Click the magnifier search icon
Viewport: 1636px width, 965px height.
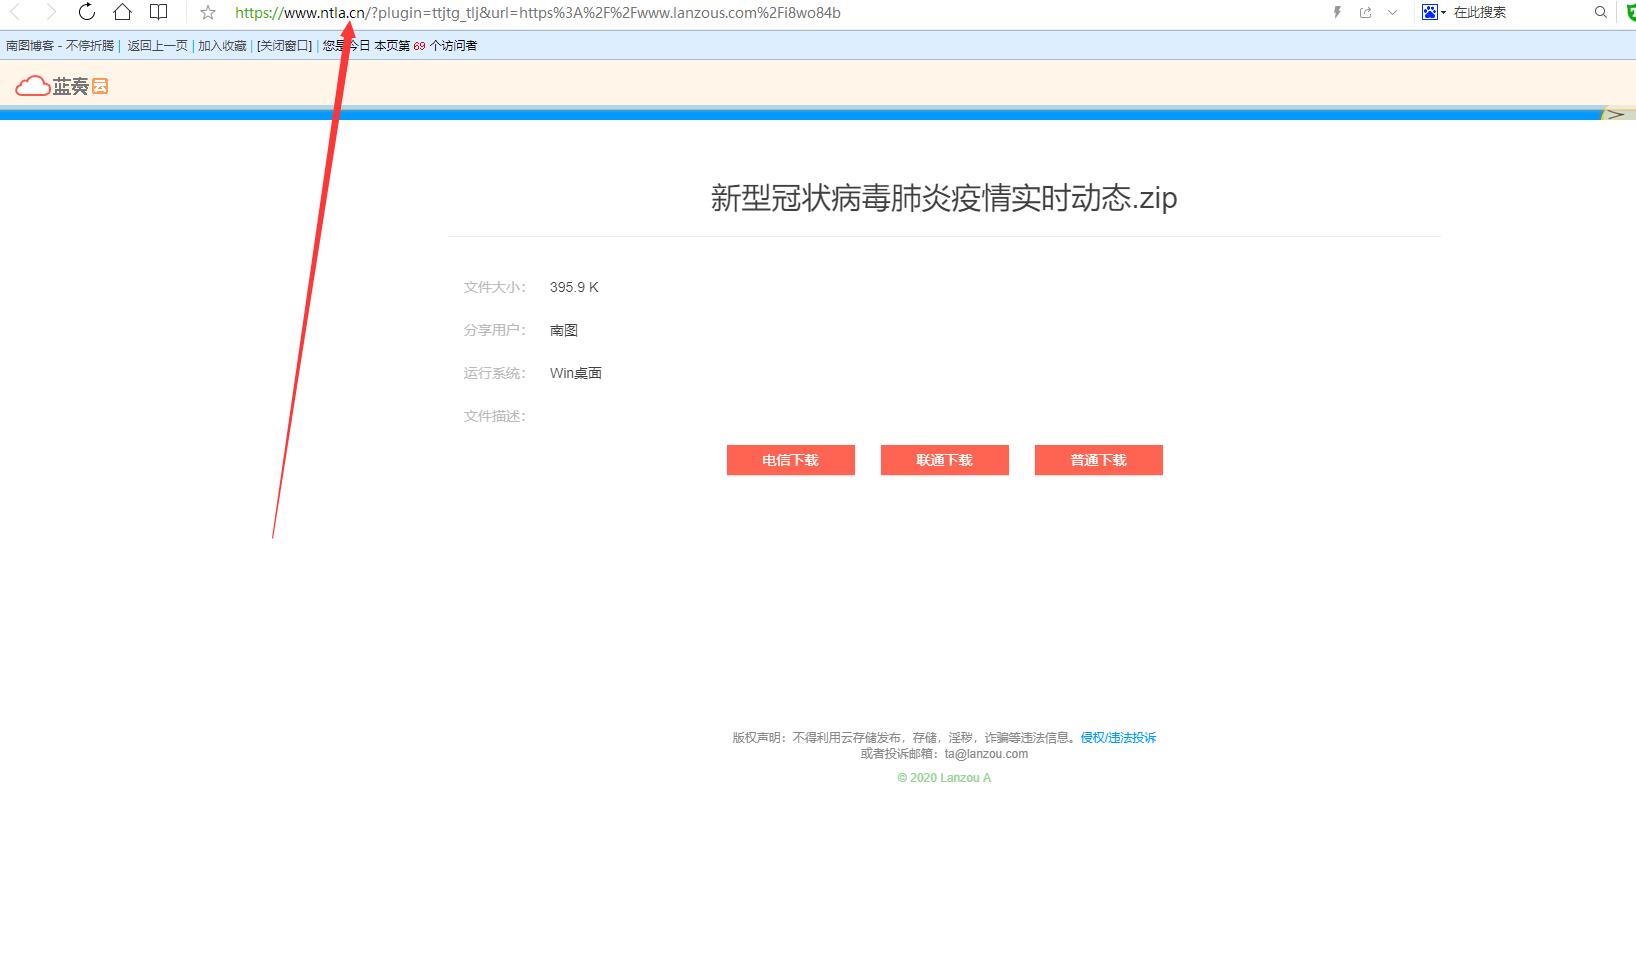coord(1600,13)
